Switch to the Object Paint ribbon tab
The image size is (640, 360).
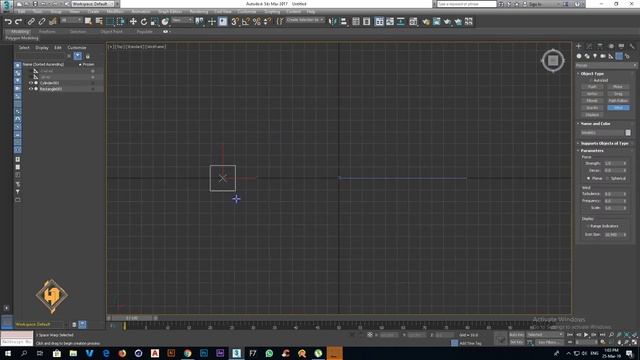click(111, 31)
